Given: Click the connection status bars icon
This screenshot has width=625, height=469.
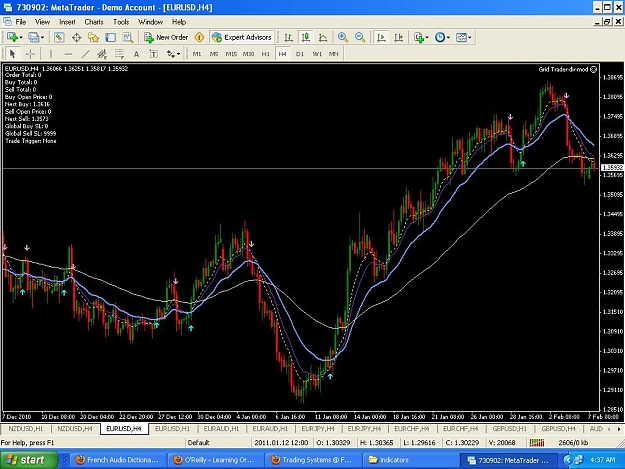Looking at the screenshot, I should tap(537, 443).
